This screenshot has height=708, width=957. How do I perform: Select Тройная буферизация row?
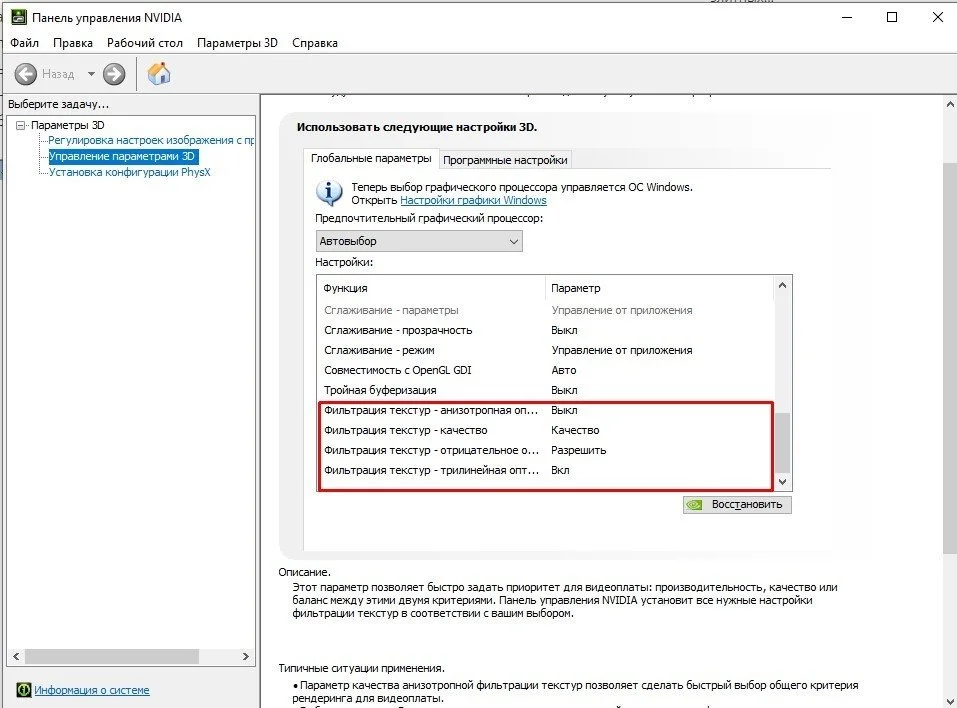click(x=546, y=390)
